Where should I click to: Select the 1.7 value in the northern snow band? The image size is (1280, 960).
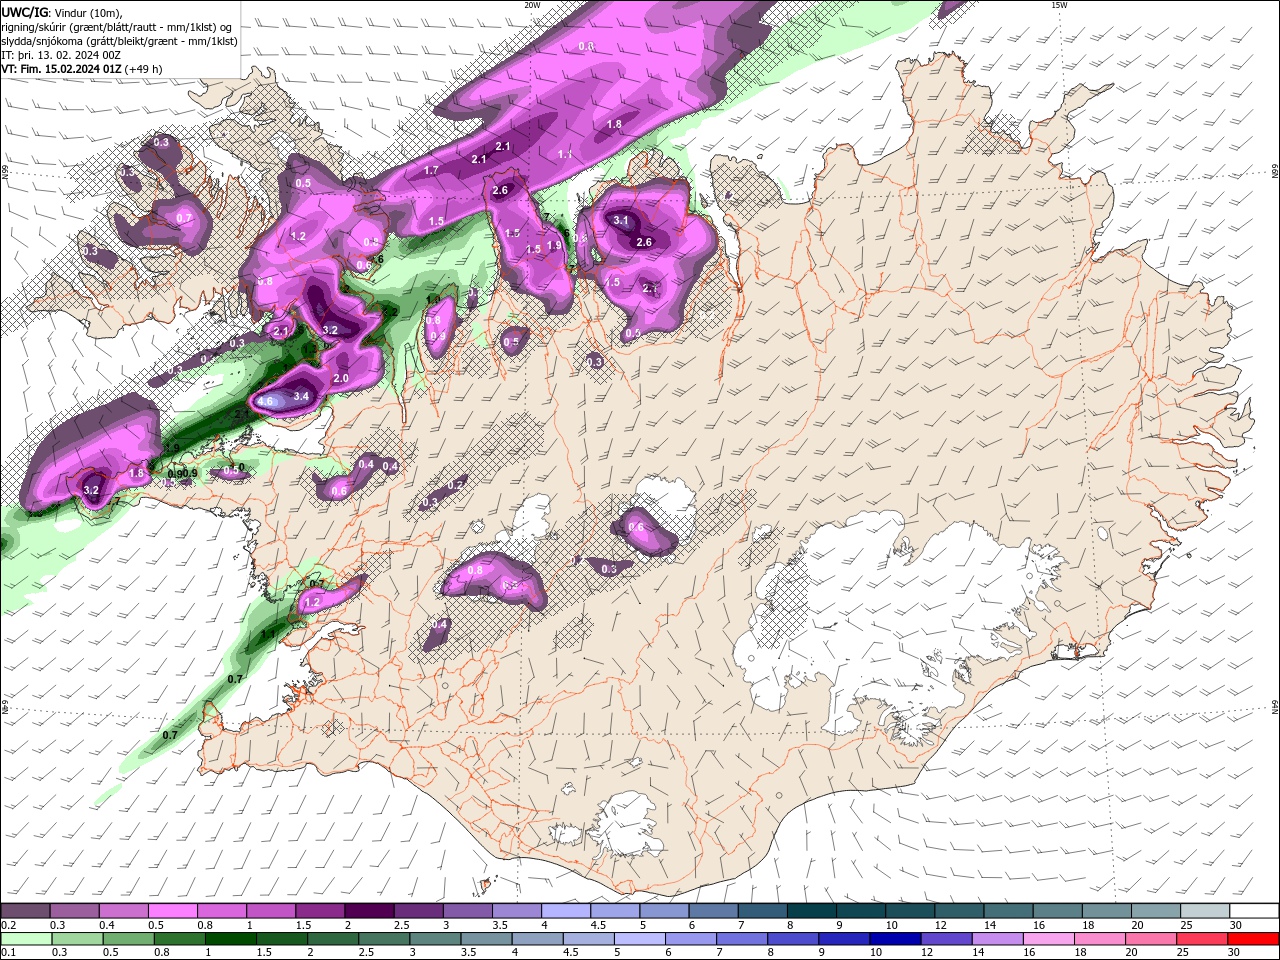[x=431, y=170]
